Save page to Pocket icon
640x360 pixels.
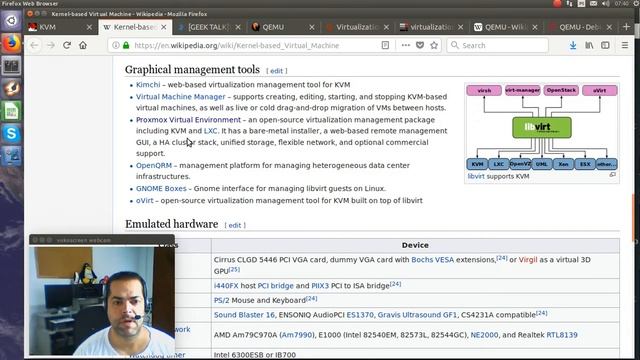pyautogui.click(x=420, y=45)
